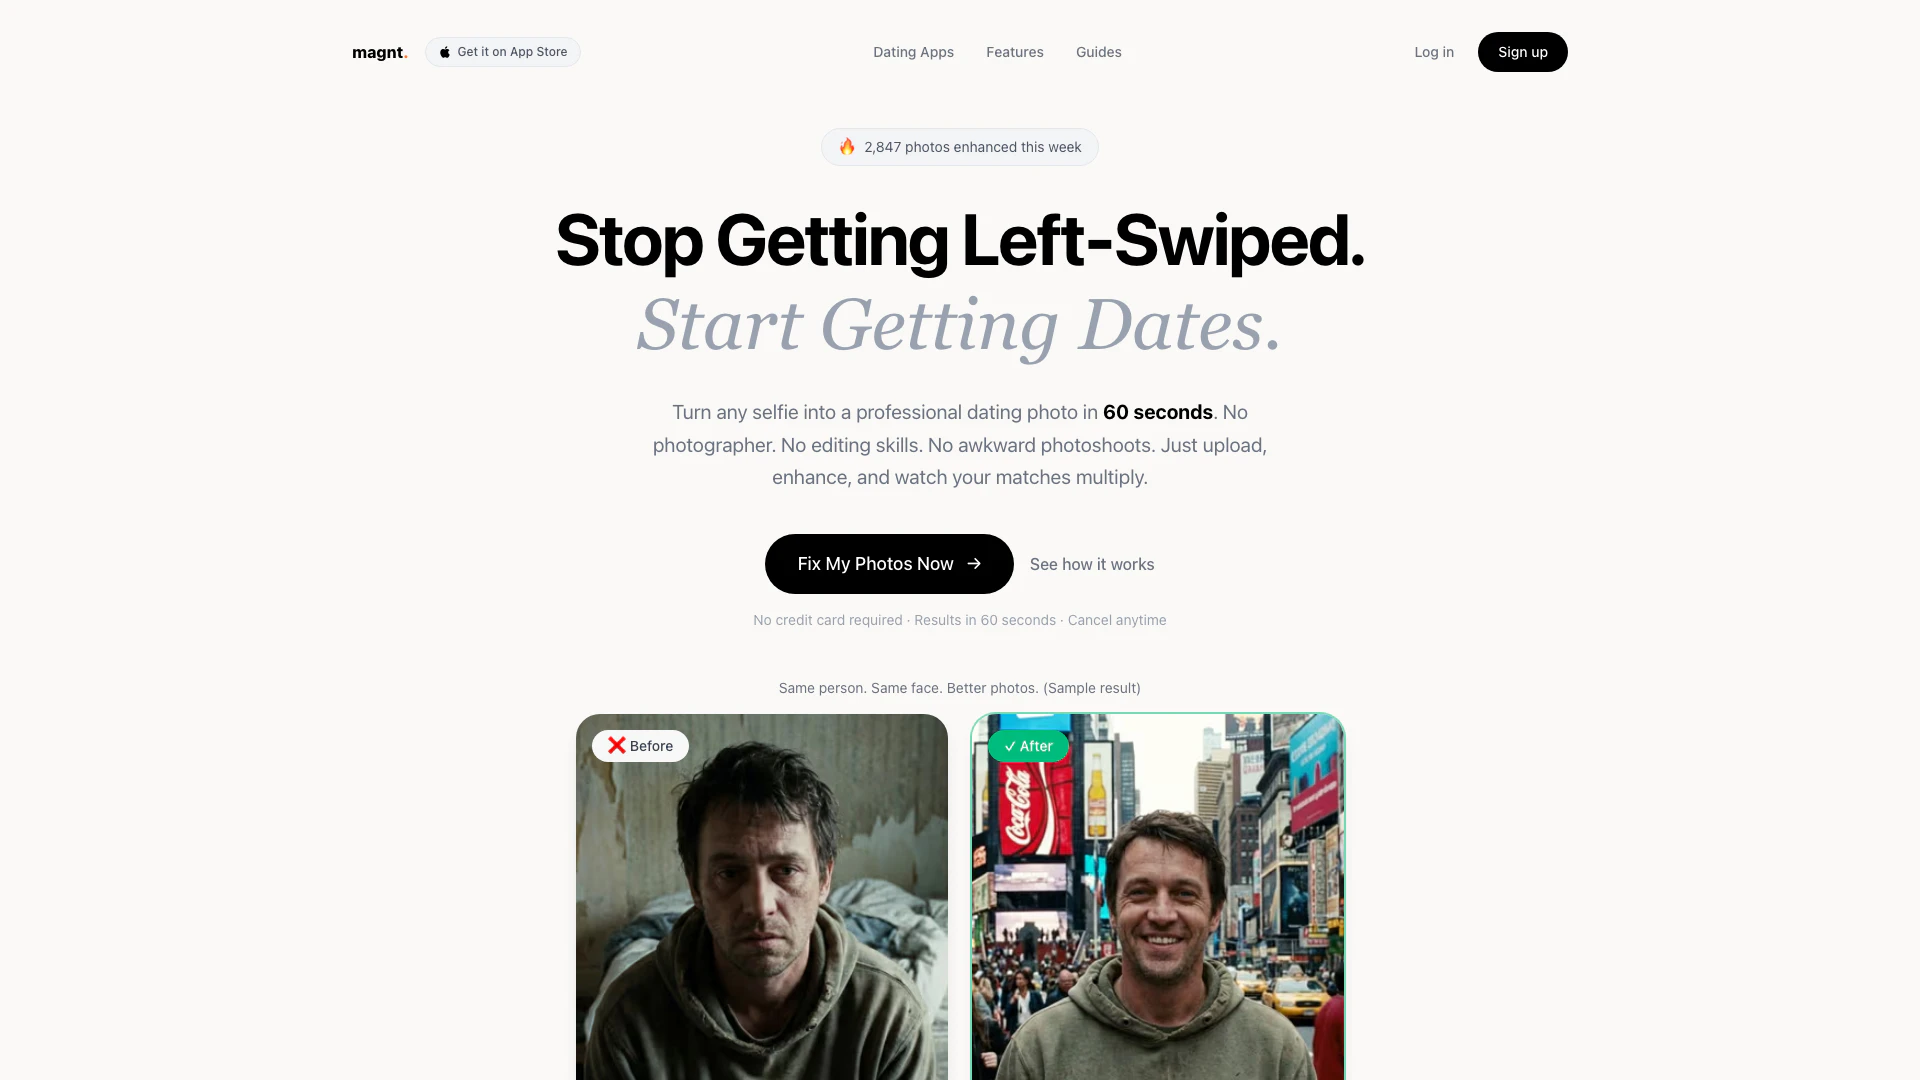Click the After photo thumbnail
The width and height of the screenshot is (1920, 1080).
[x=1158, y=897]
